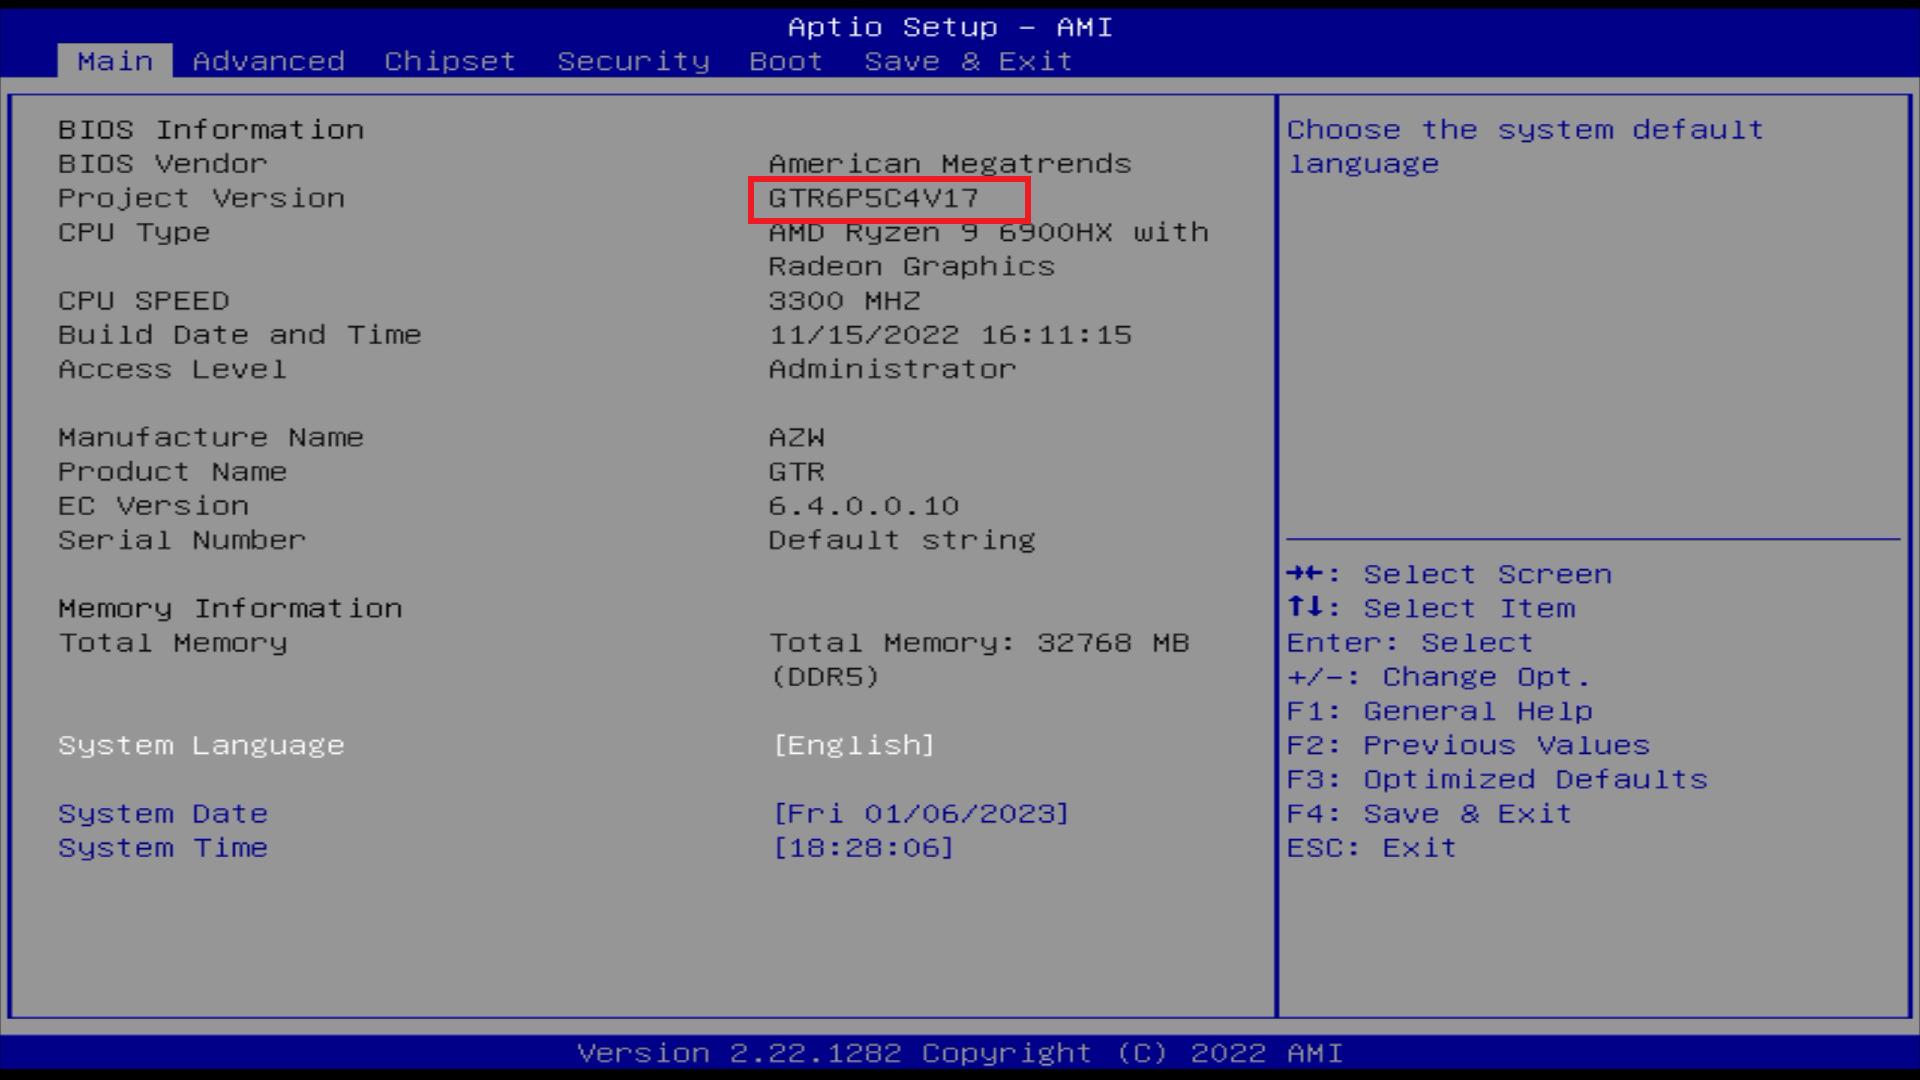The width and height of the screenshot is (1920, 1080).
Task: Open the Security tab
Action: [633, 61]
